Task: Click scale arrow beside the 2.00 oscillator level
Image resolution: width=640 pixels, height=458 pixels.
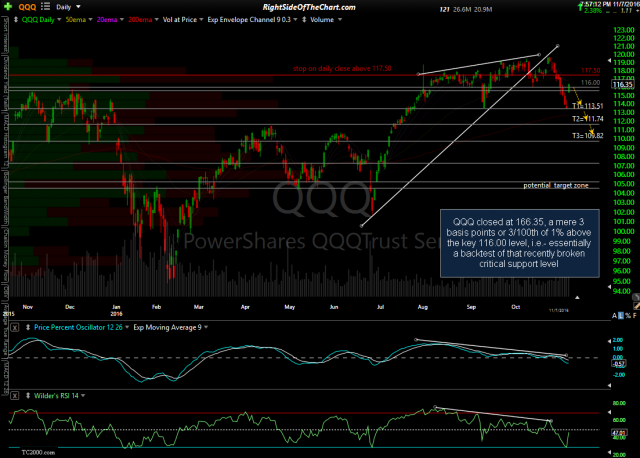Action: click(610, 340)
